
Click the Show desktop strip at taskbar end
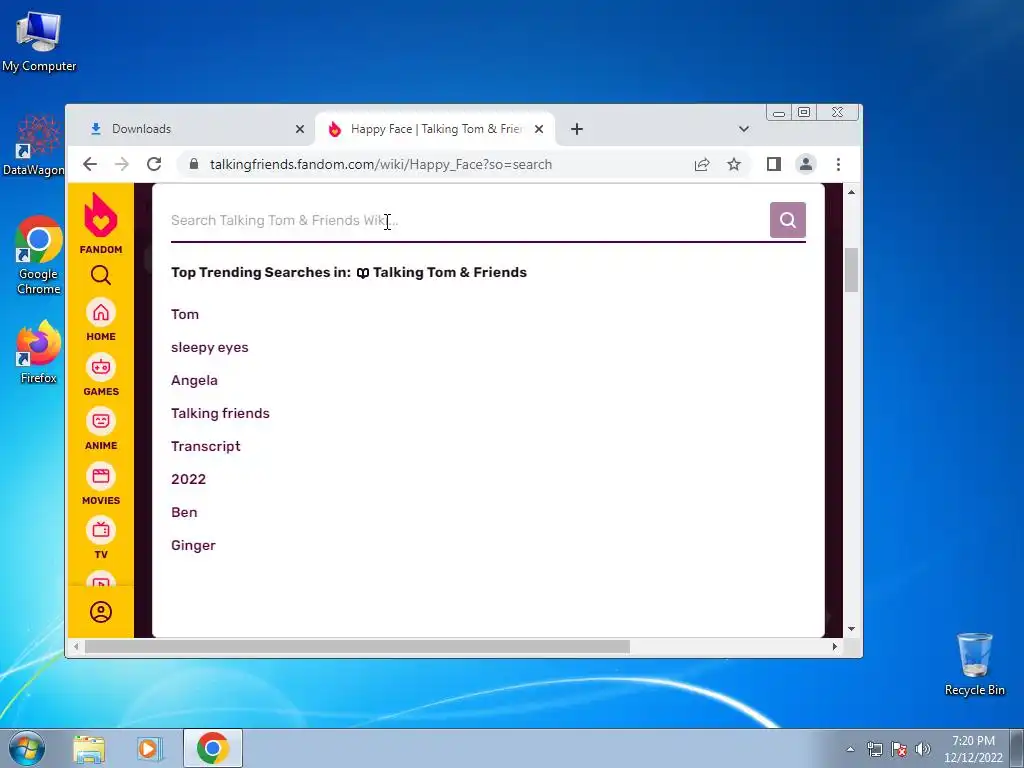1017,748
